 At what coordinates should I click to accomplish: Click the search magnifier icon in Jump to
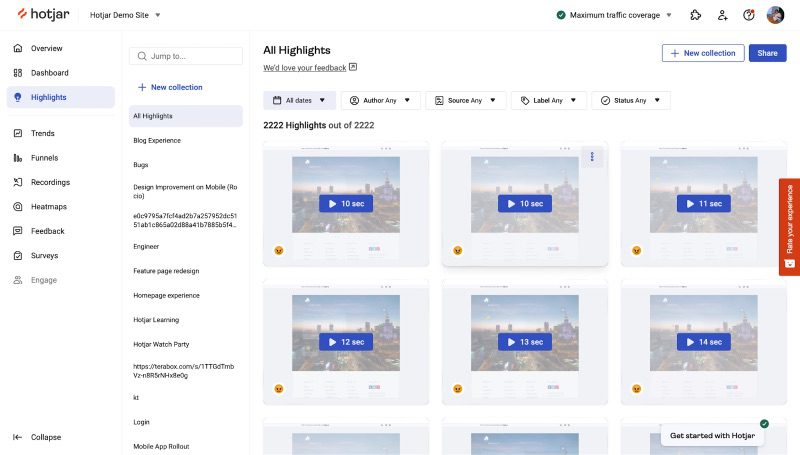(x=142, y=56)
